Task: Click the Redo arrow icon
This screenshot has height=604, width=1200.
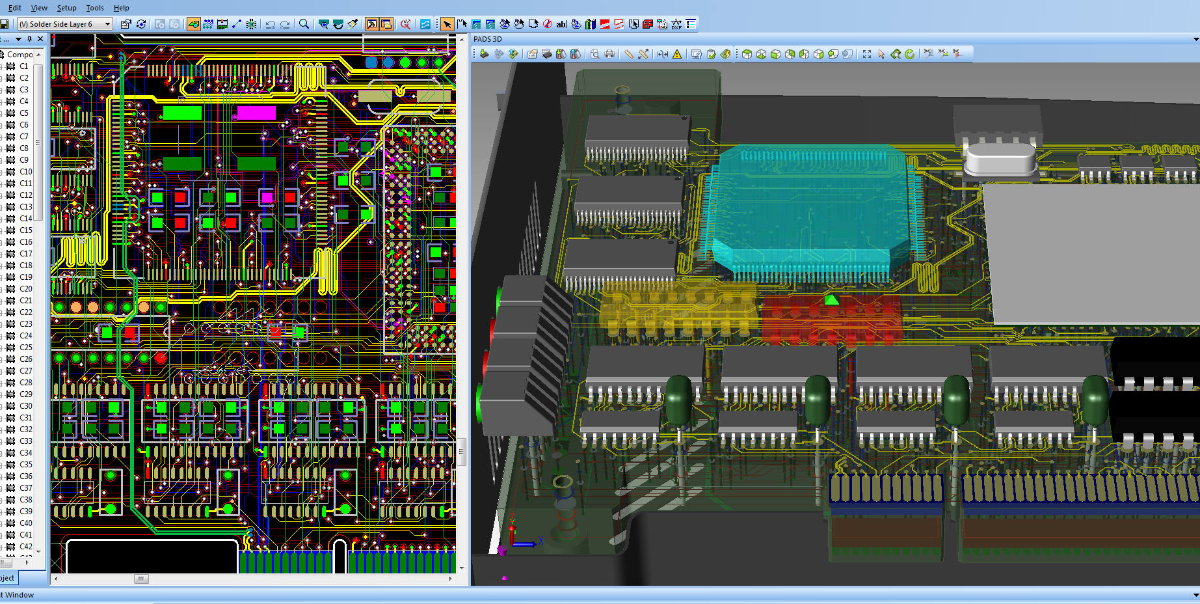Action: click(284, 23)
